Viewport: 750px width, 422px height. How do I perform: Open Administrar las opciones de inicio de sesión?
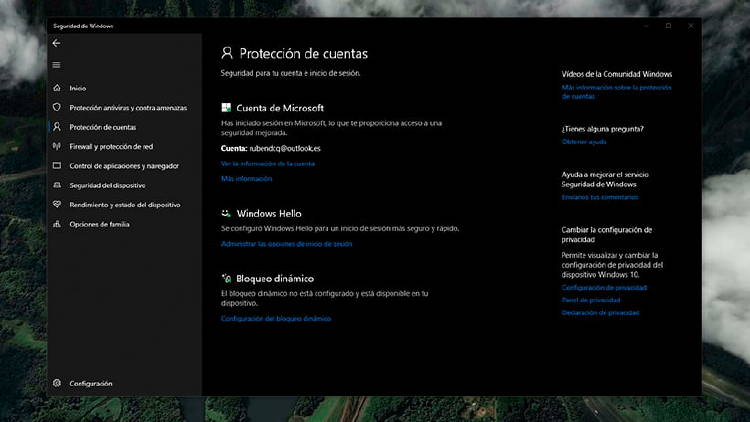[287, 244]
